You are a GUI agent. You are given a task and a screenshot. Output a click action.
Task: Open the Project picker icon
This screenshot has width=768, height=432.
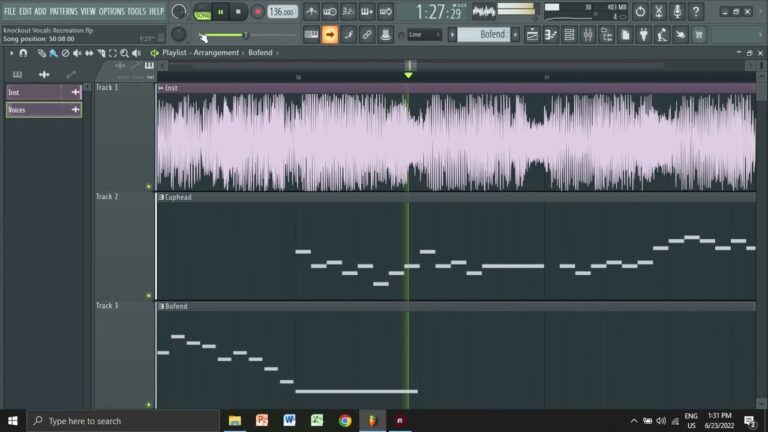pyautogui.click(x=625, y=35)
